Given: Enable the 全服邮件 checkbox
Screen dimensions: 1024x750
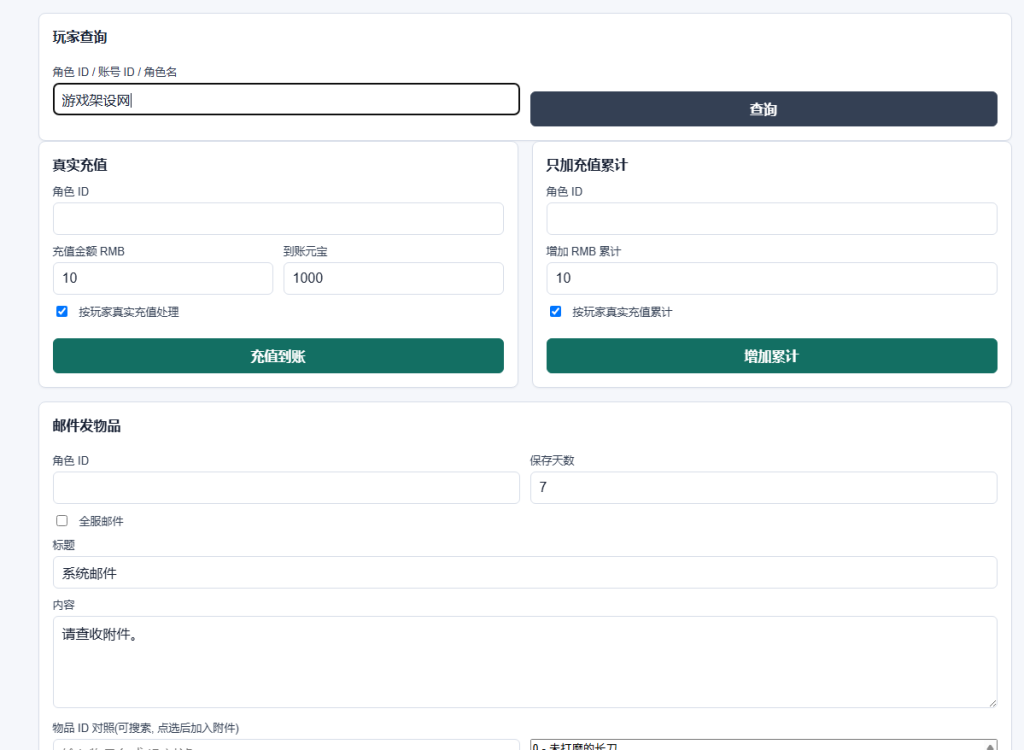Looking at the screenshot, I should 62,521.
